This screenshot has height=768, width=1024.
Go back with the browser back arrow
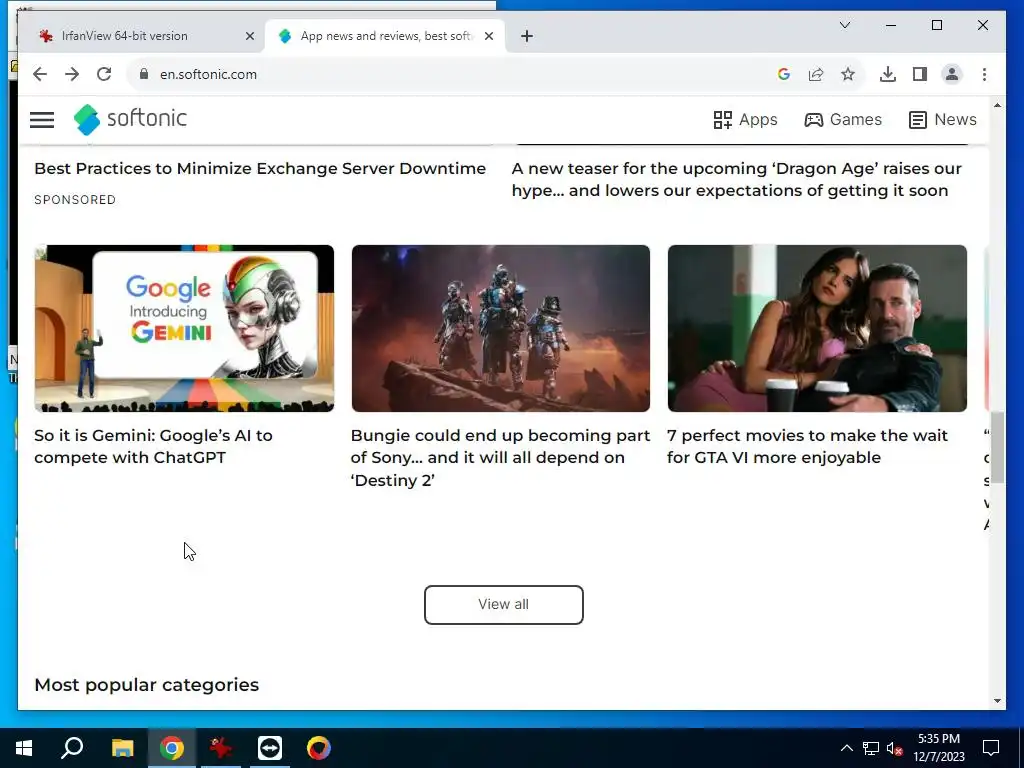coord(40,74)
